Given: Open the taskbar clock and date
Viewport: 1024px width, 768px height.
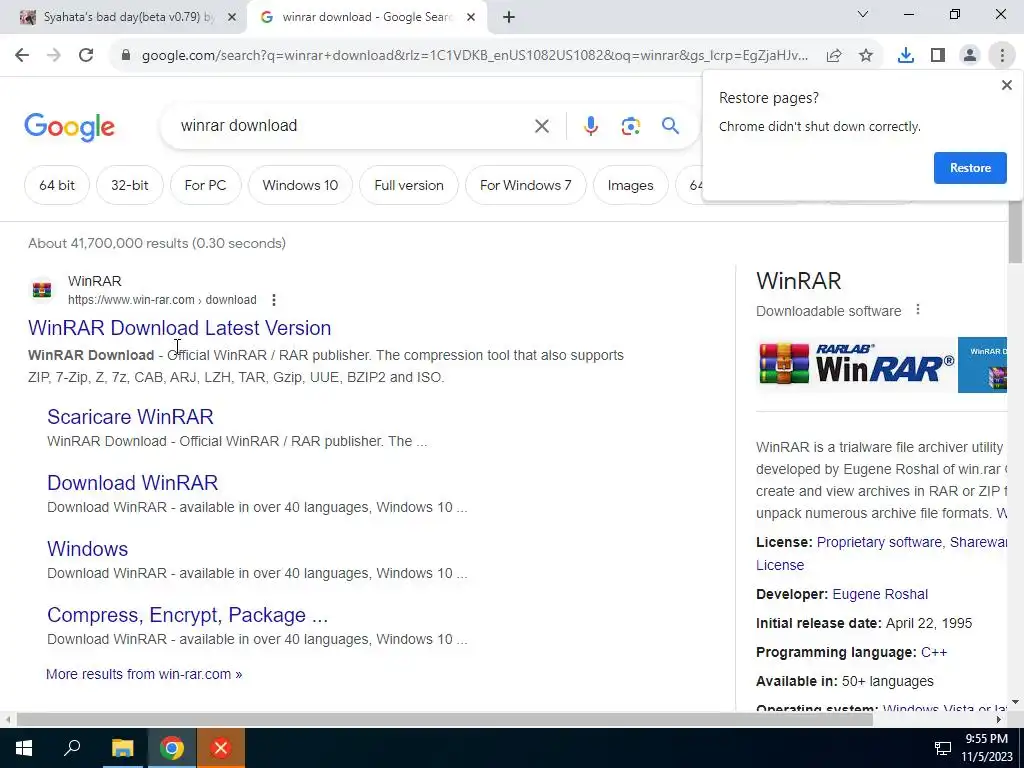Looking at the screenshot, I should click(987, 748).
